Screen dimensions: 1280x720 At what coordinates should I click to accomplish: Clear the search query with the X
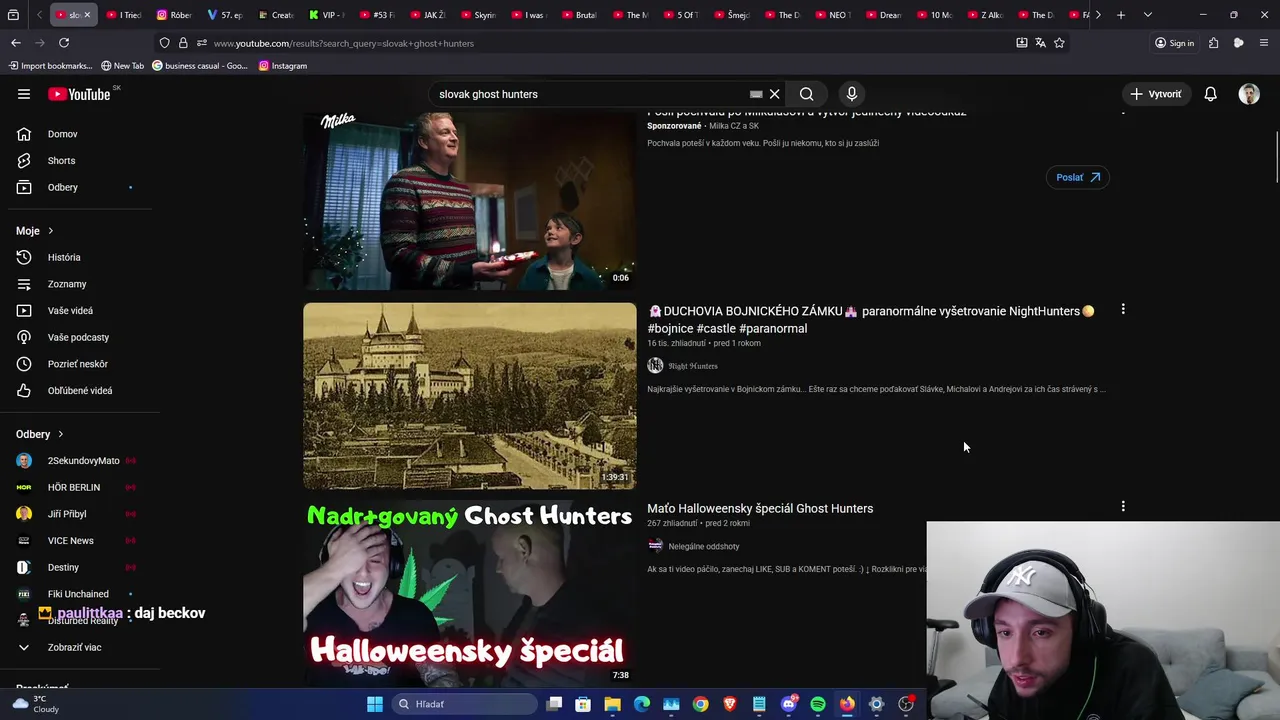coord(774,94)
